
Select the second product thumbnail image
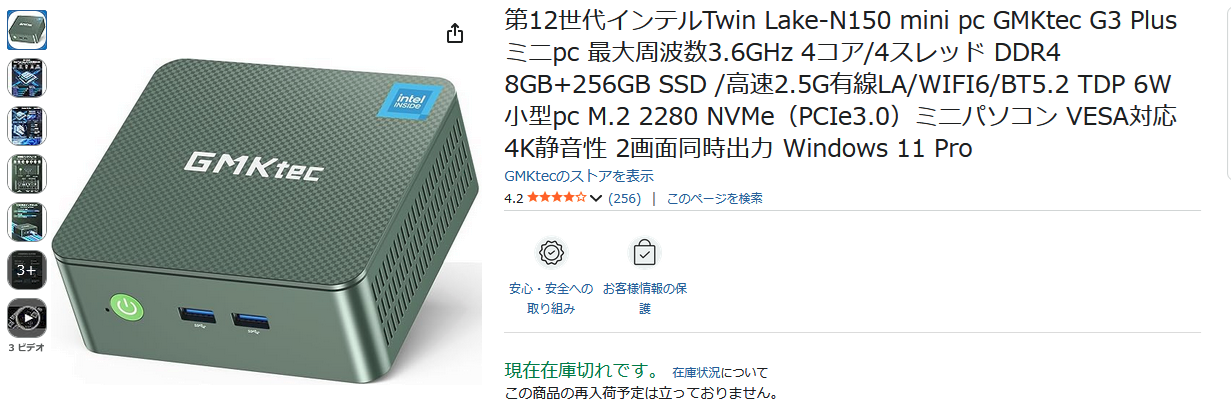(27, 78)
